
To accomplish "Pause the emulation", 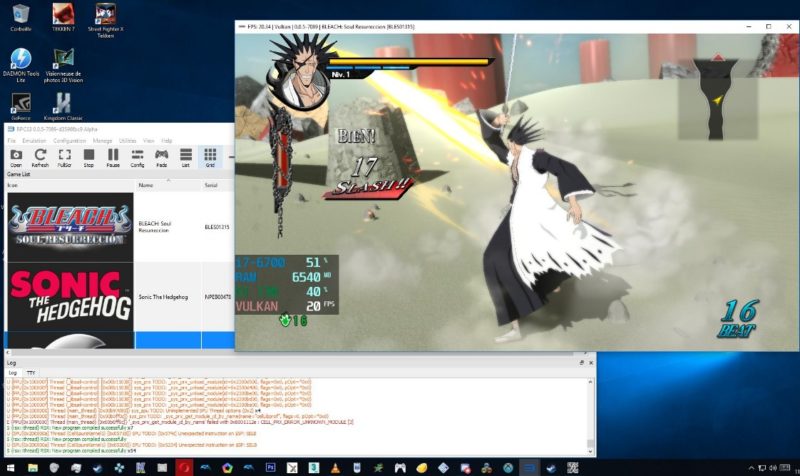I will (x=113, y=158).
